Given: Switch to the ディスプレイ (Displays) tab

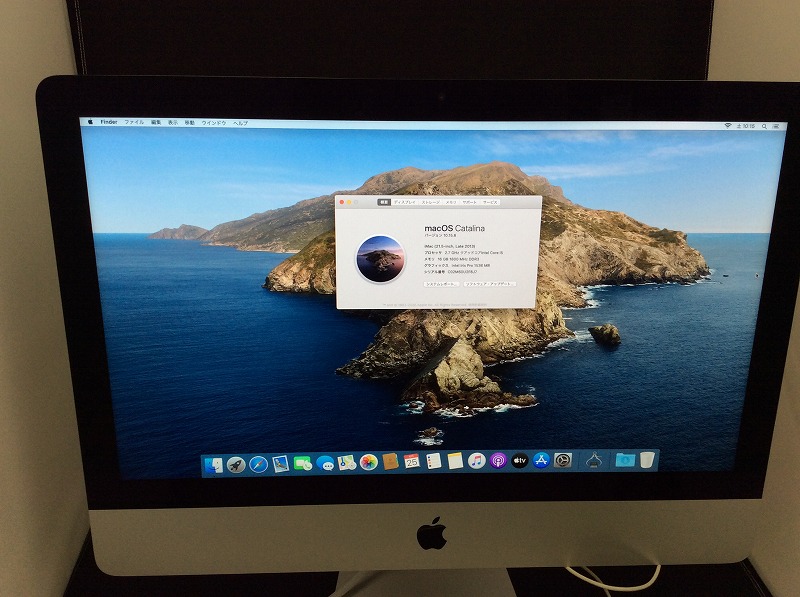Looking at the screenshot, I should pyautogui.click(x=405, y=202).
